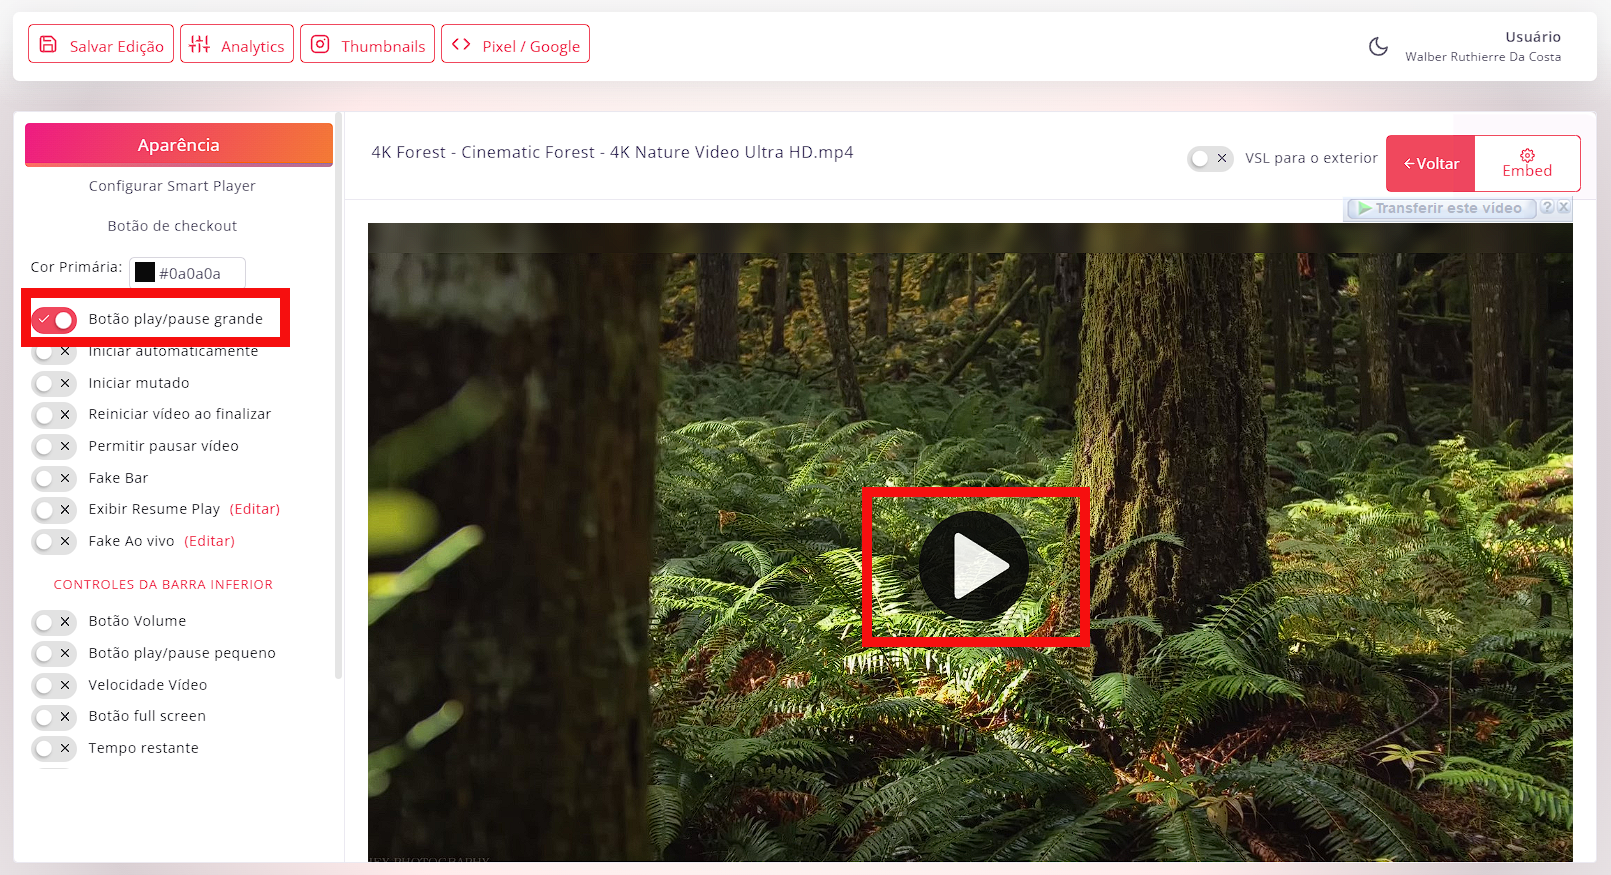Click Editar link beside Fake Ao vivo
Viewport: 1611px width, 875px height.
210,541
